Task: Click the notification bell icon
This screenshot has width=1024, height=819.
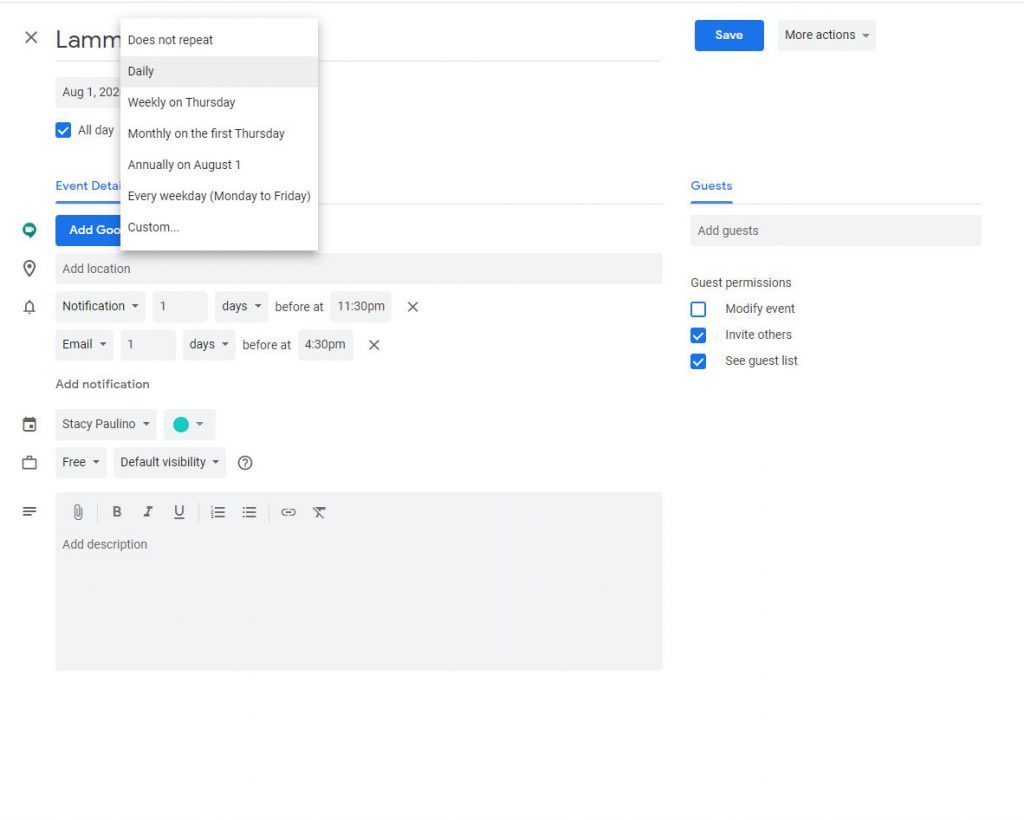Action: pyautogui.click(x=29, y=307)
